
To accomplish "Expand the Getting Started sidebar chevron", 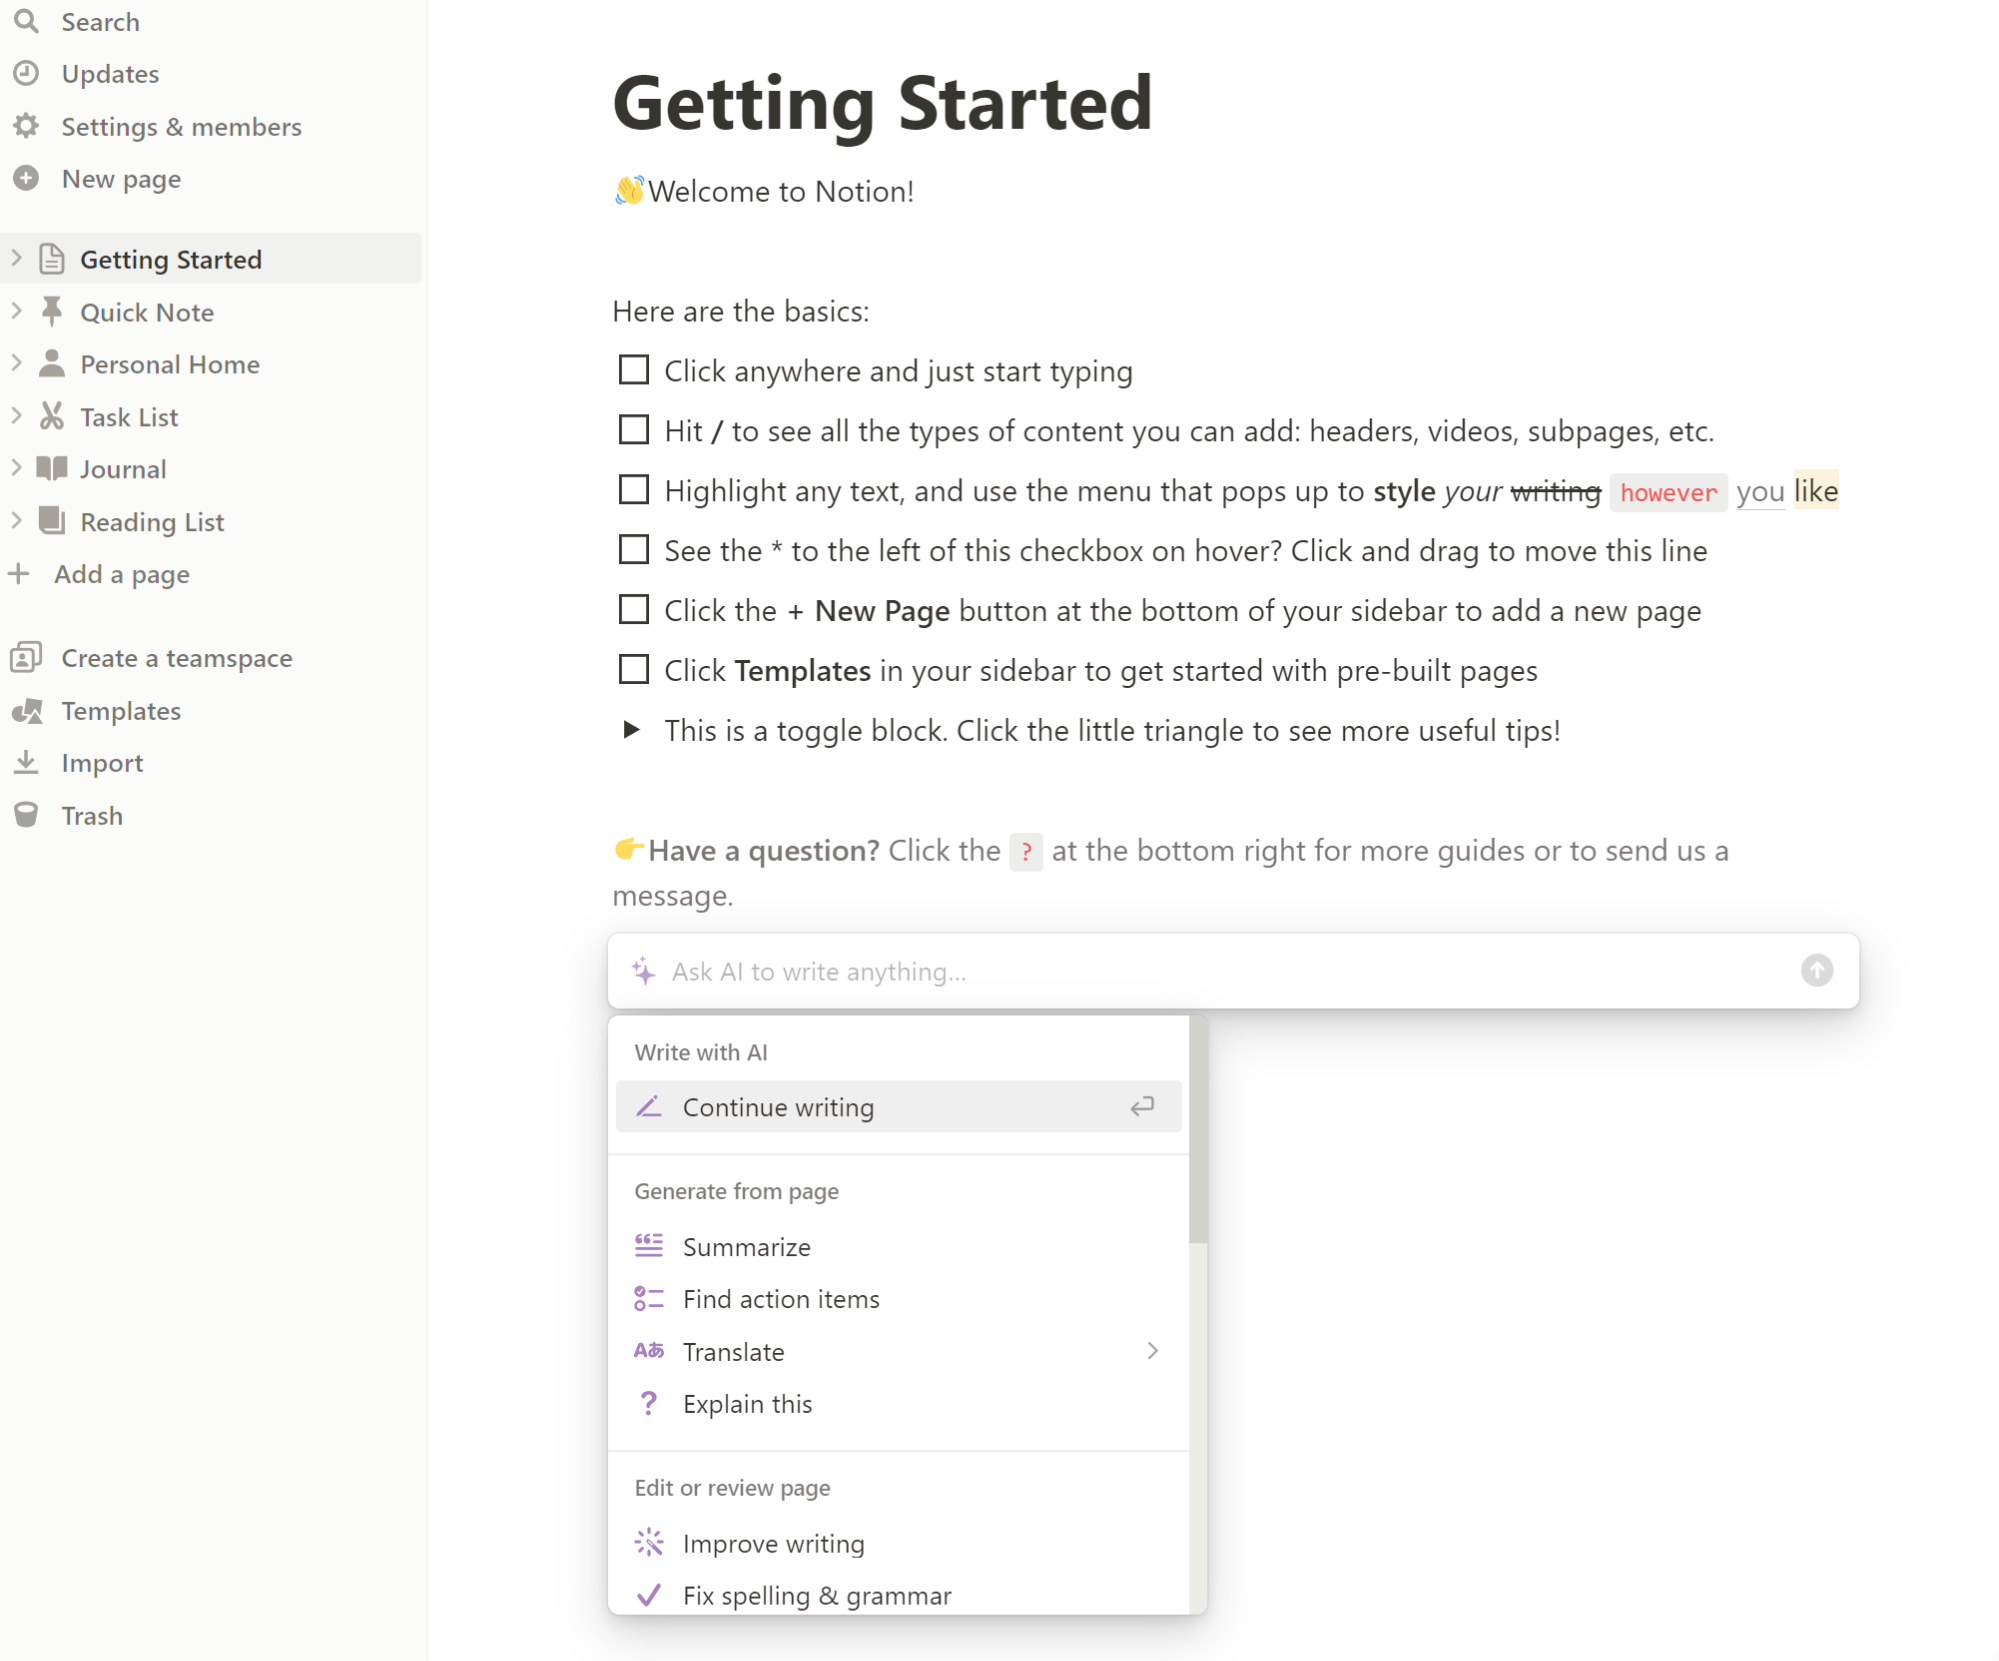I will (x=16, y=258).
